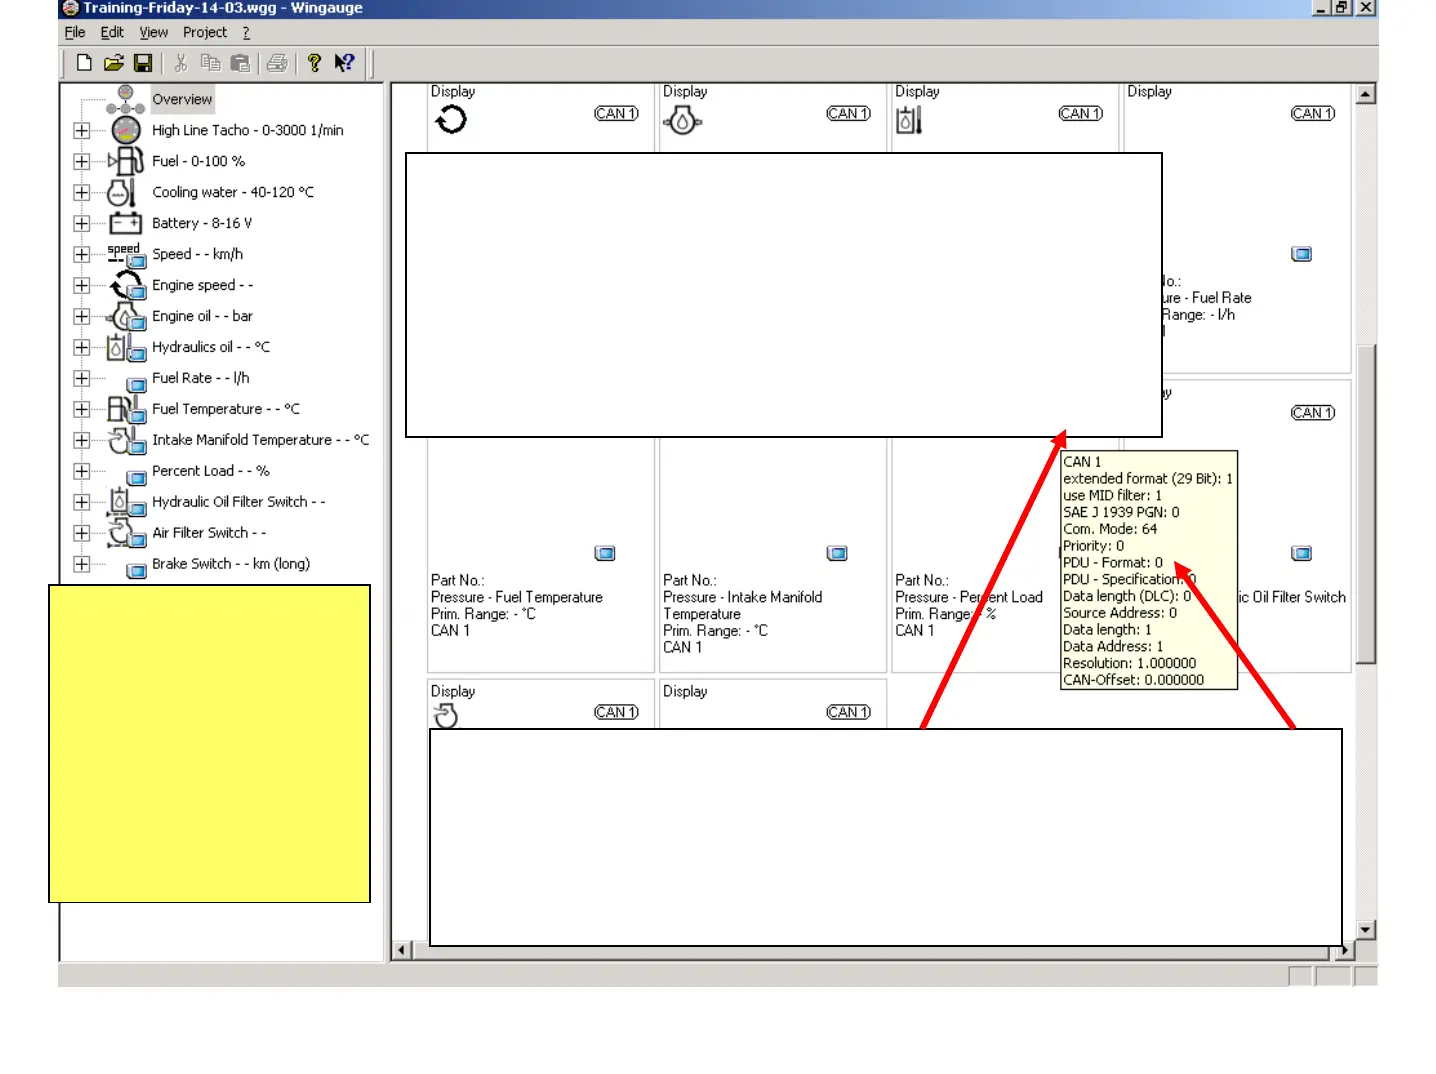Expand the Speed km/h node

click(x=82, y=254)
